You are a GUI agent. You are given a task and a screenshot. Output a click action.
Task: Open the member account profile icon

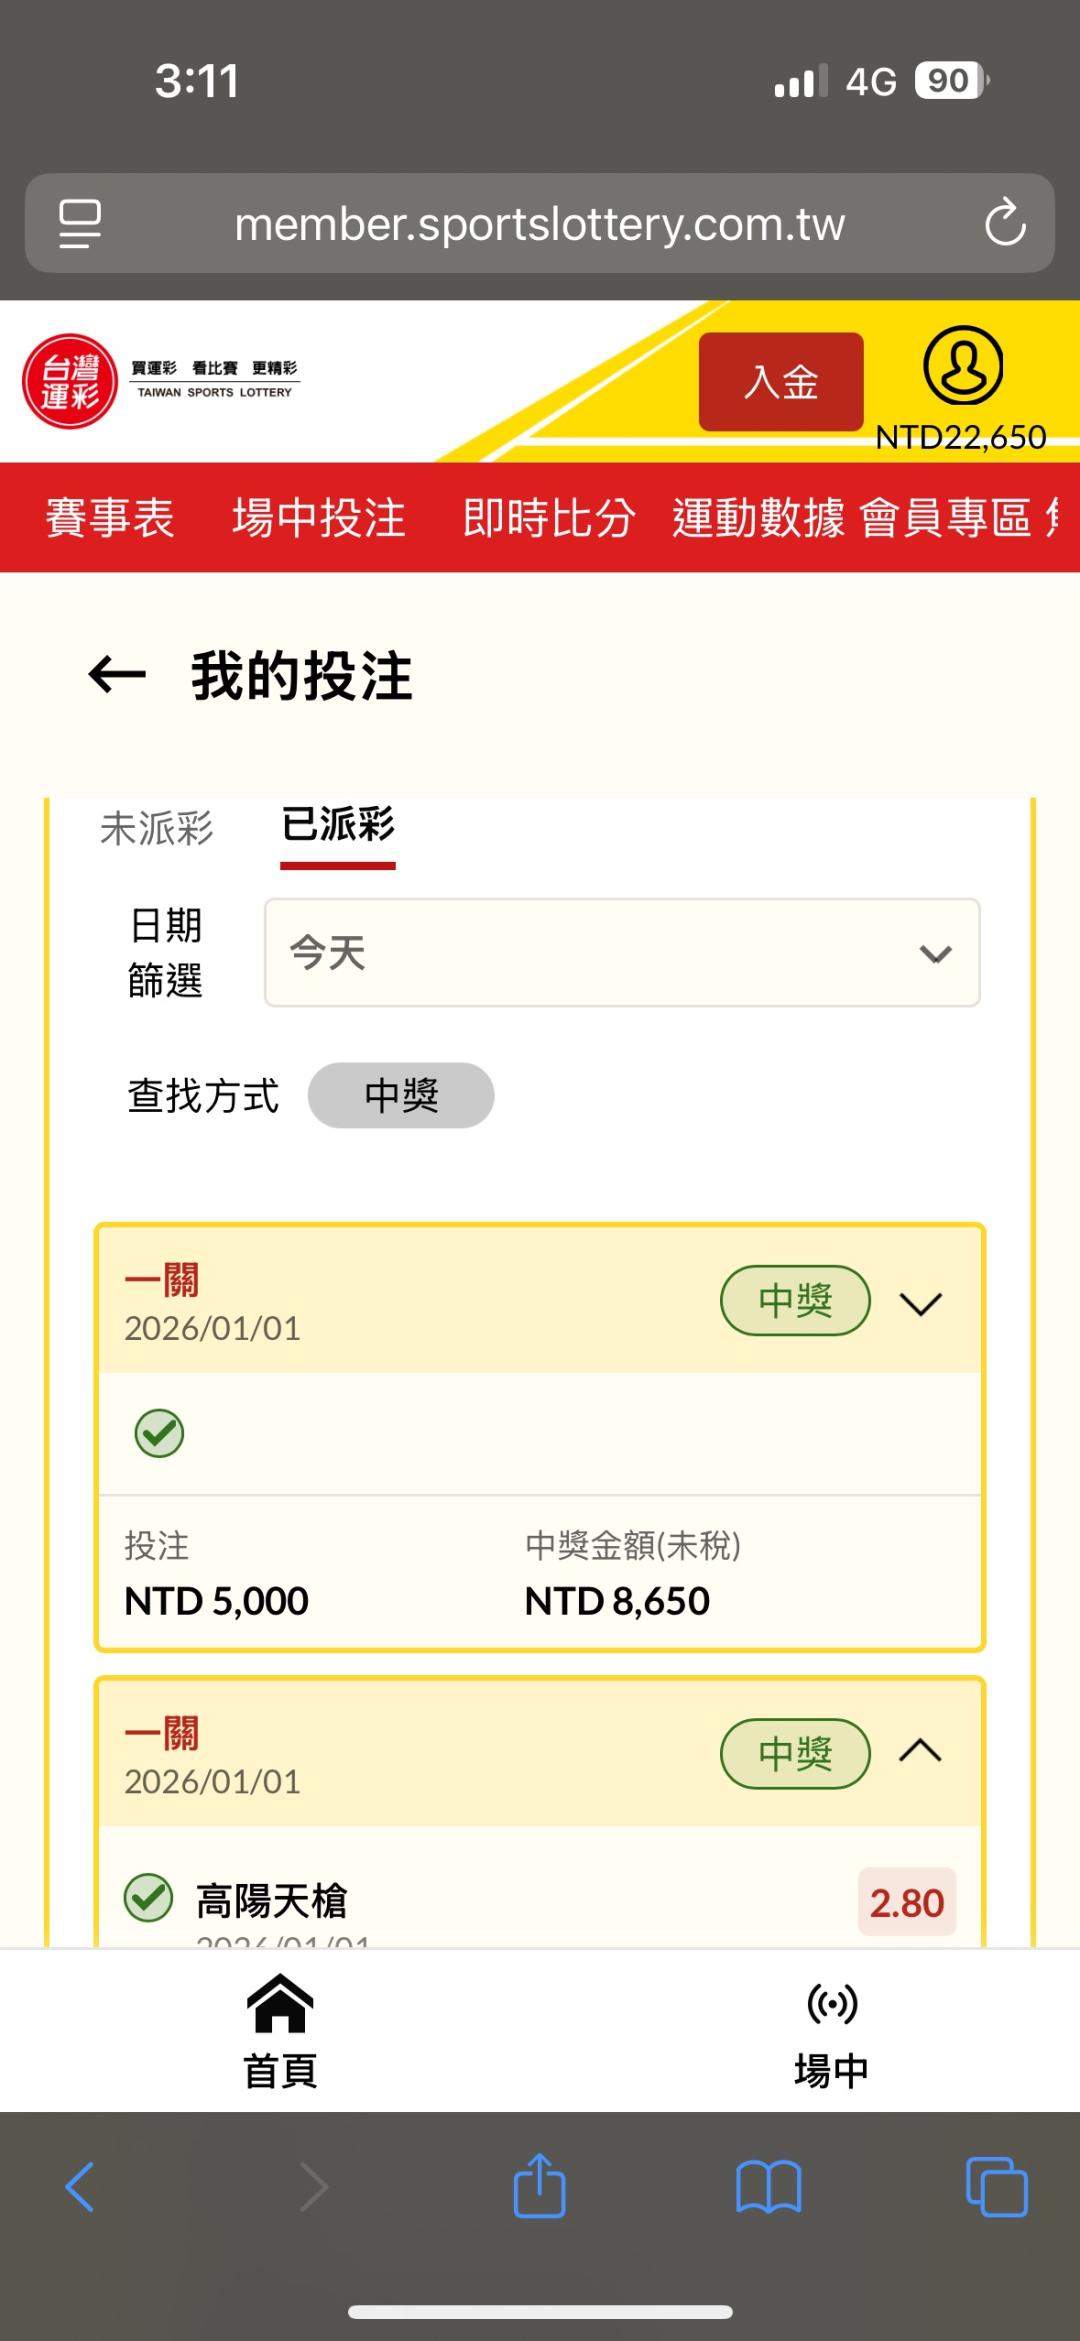coord(962,366)
